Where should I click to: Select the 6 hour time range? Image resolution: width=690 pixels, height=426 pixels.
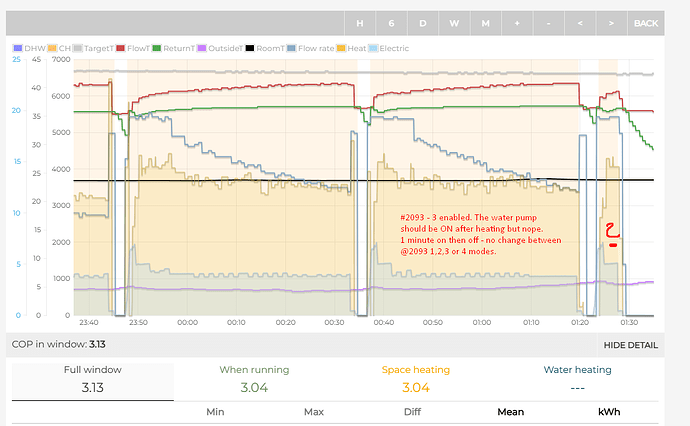pyautogui.click(x=391, y=23)
